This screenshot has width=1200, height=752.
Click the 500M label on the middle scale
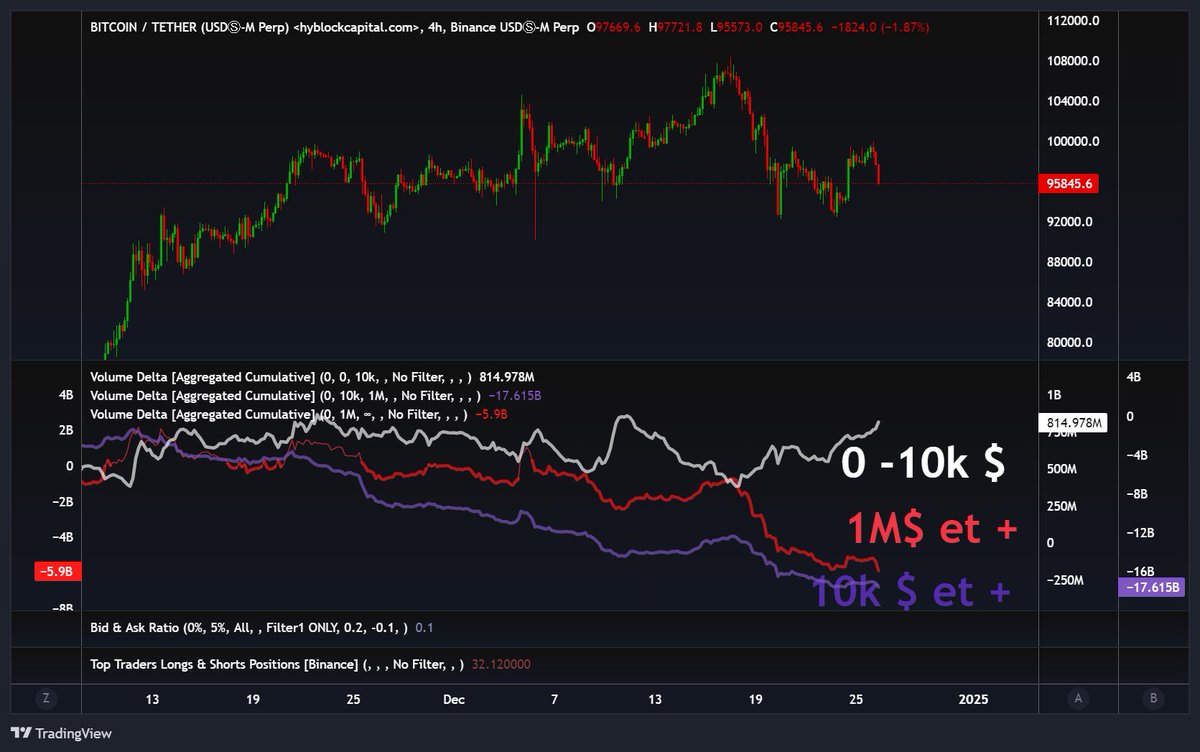tap(1062, 469)
